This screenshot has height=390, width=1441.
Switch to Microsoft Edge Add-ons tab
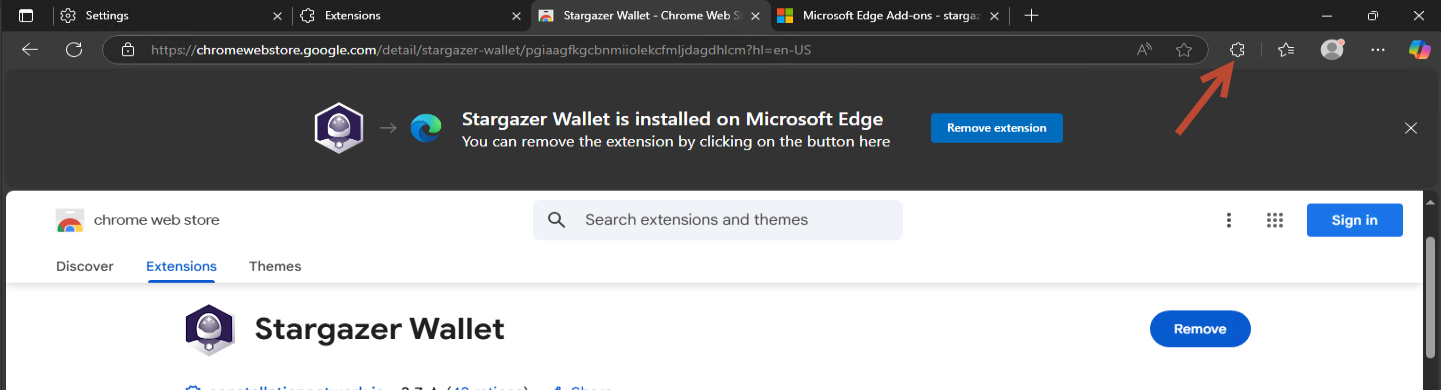click(x=888, y=16)
